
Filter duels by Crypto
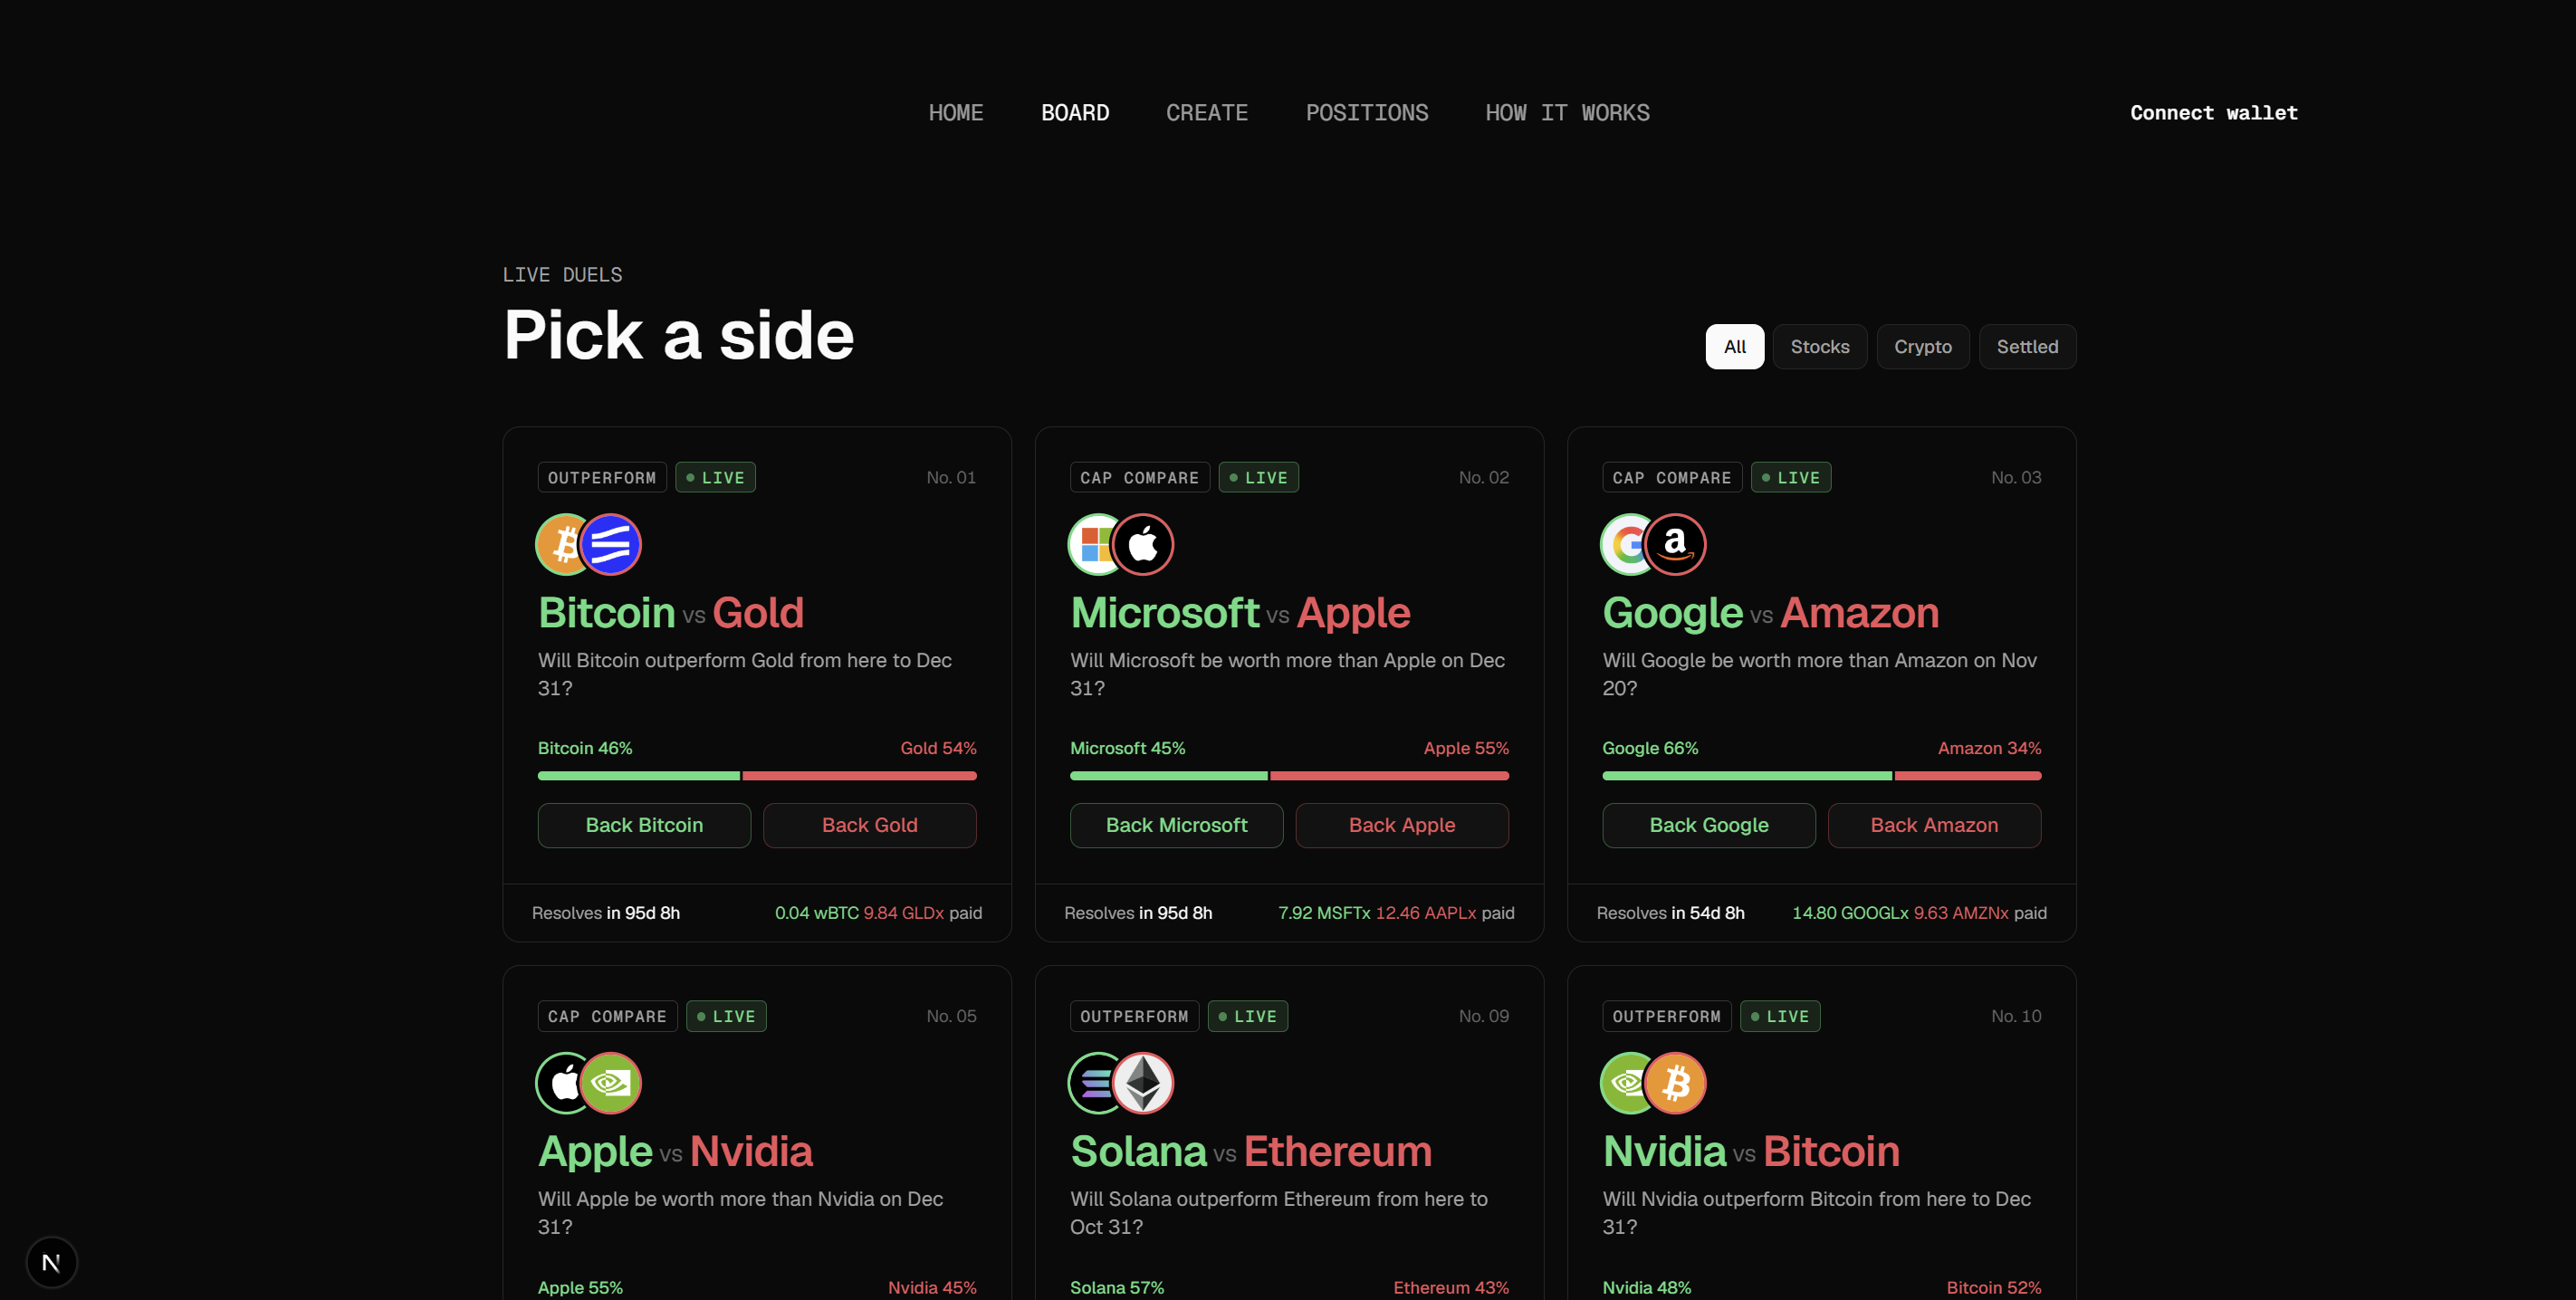coord(1922,347)
